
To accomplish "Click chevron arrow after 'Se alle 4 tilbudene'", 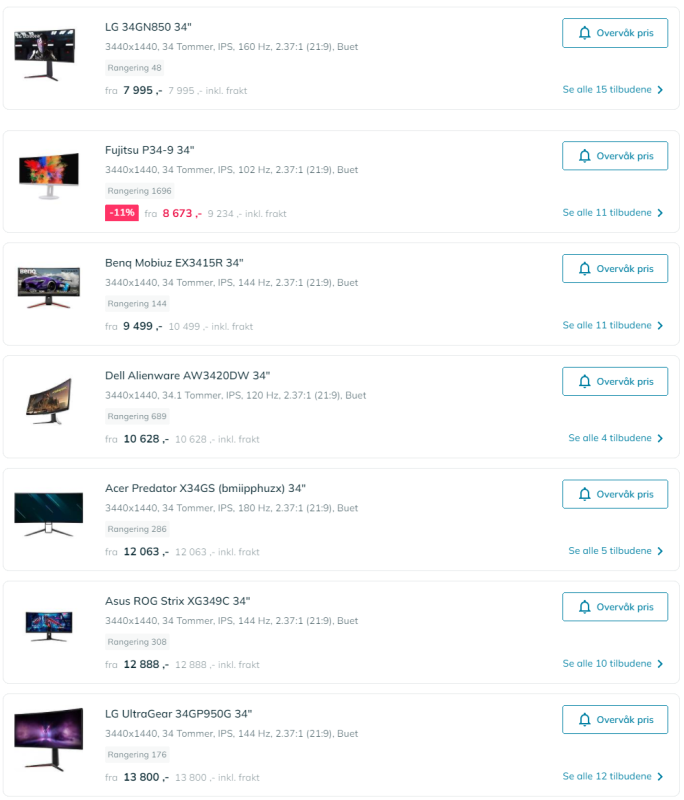I will pos(660,438).
